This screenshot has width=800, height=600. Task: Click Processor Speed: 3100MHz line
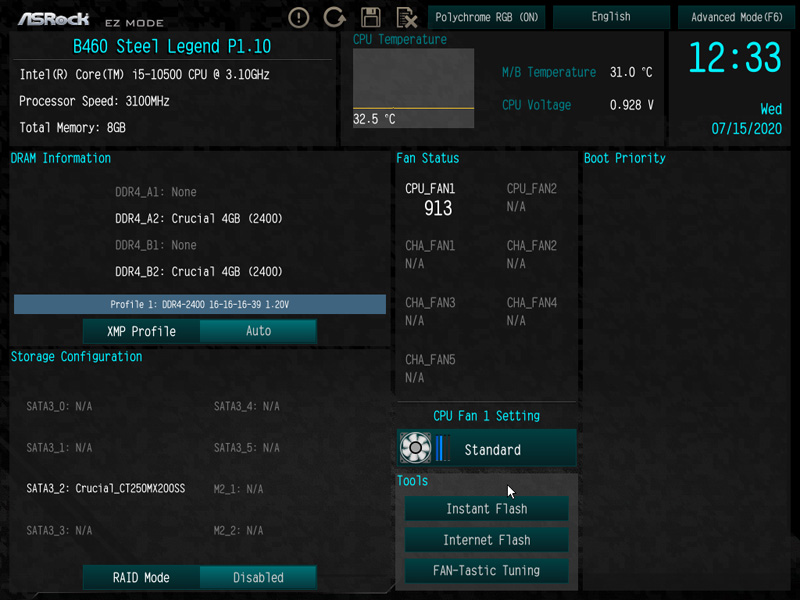94,101
